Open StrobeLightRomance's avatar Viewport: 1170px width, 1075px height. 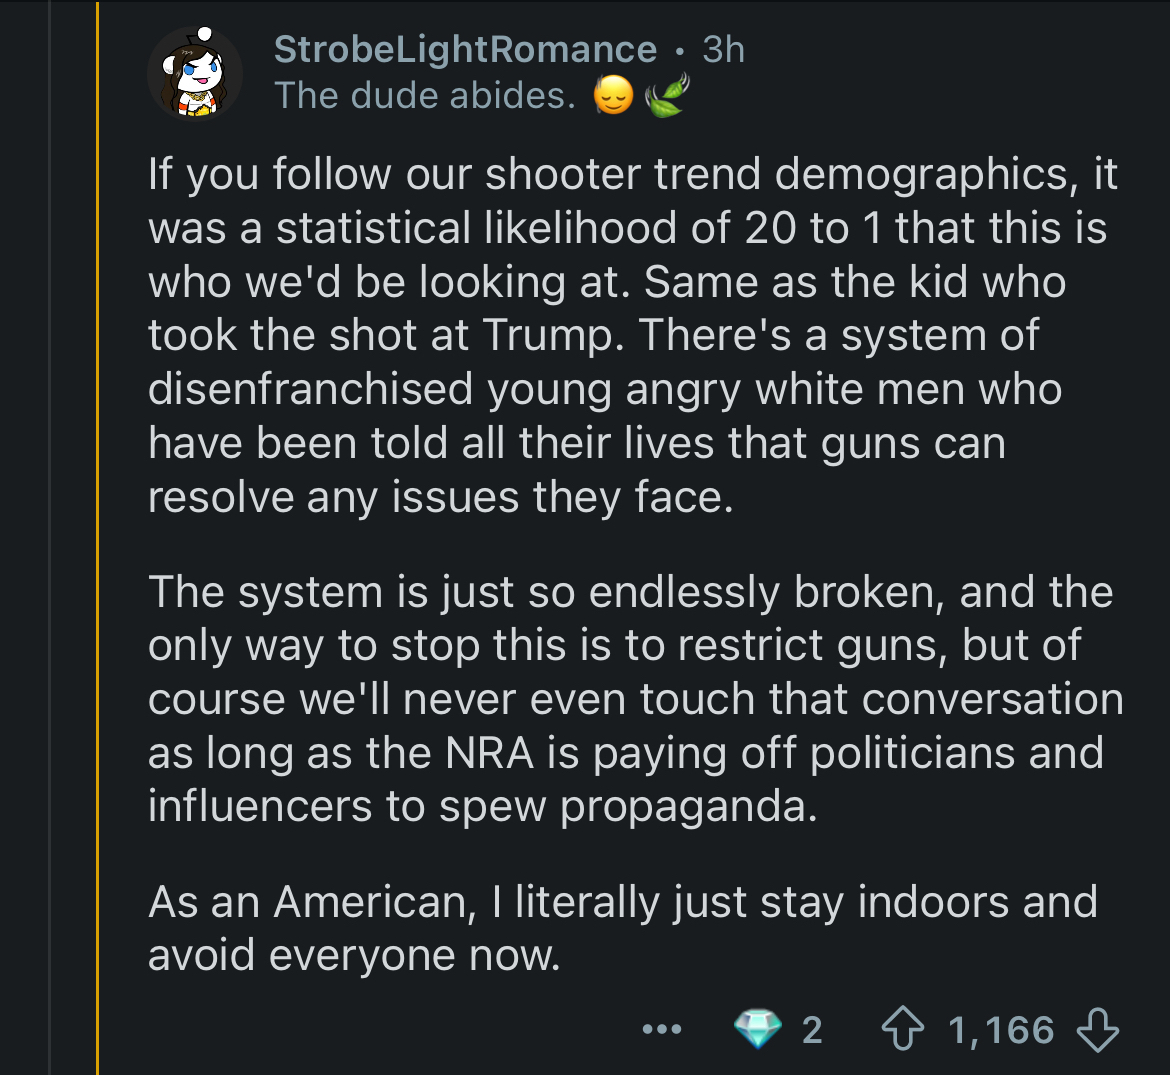pyautogui.click(x=195, y=73)
